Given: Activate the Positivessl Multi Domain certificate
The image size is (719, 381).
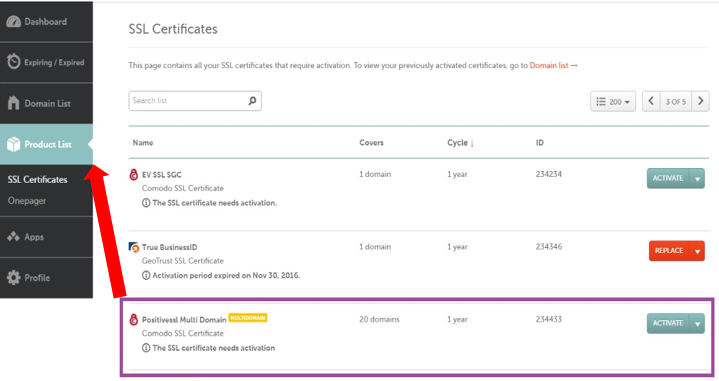Looking at the screenshot, I should coord(669,323).
